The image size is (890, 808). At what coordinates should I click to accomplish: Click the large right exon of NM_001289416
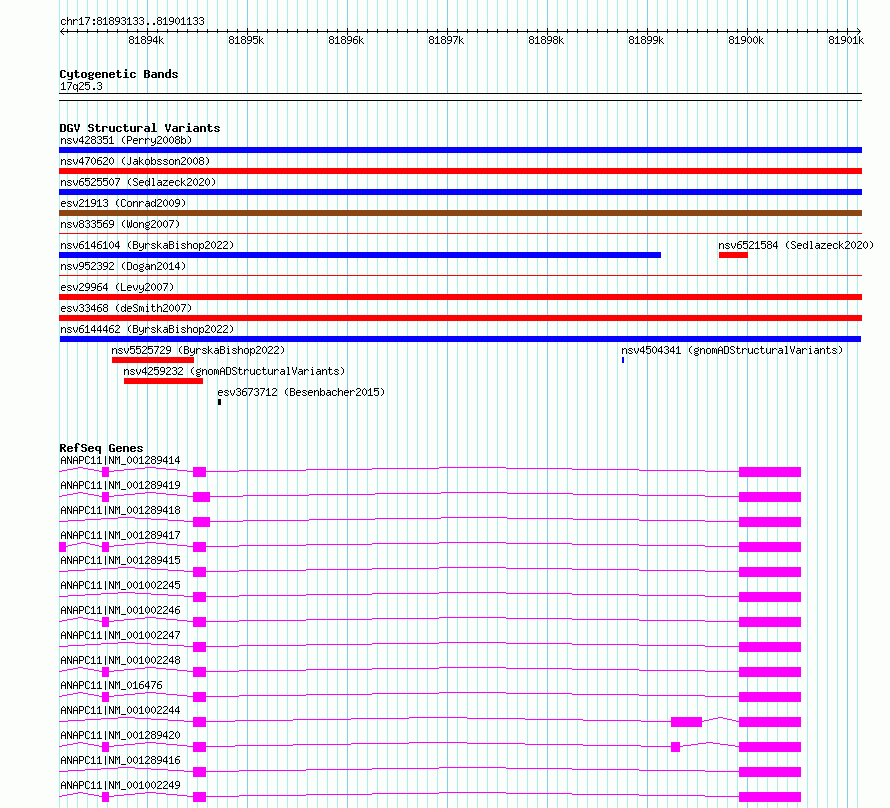coord(770,772)
